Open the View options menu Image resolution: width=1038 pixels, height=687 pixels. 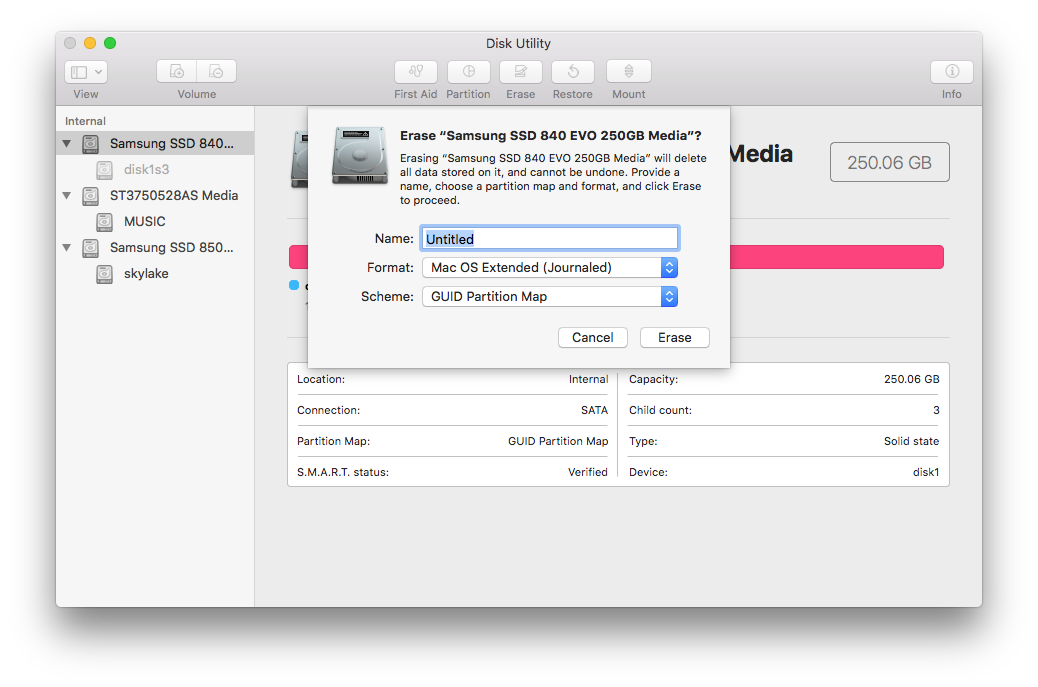[x=85, y=71]
